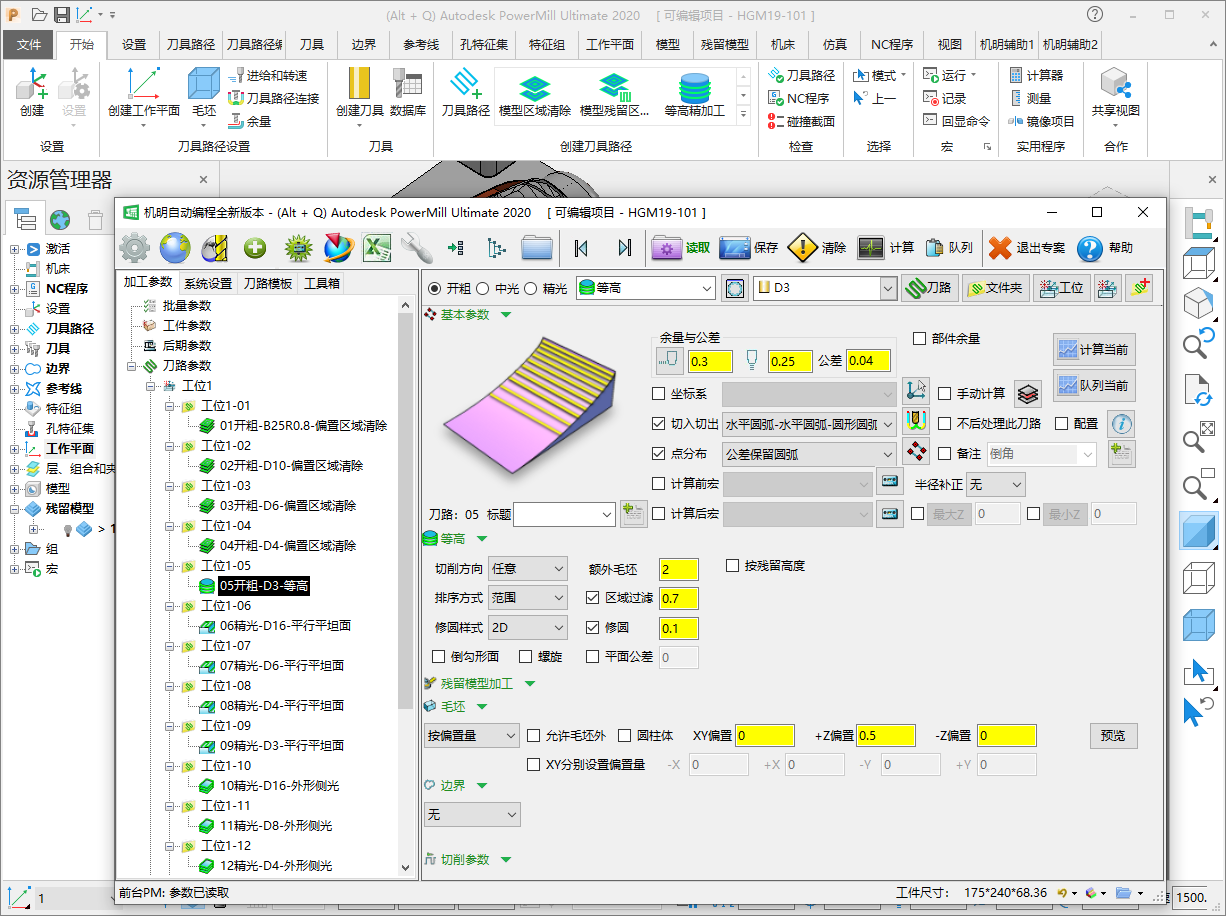Select the 精光 radio button
Viewport: 1226px width, 916px height.
[531, 288]
